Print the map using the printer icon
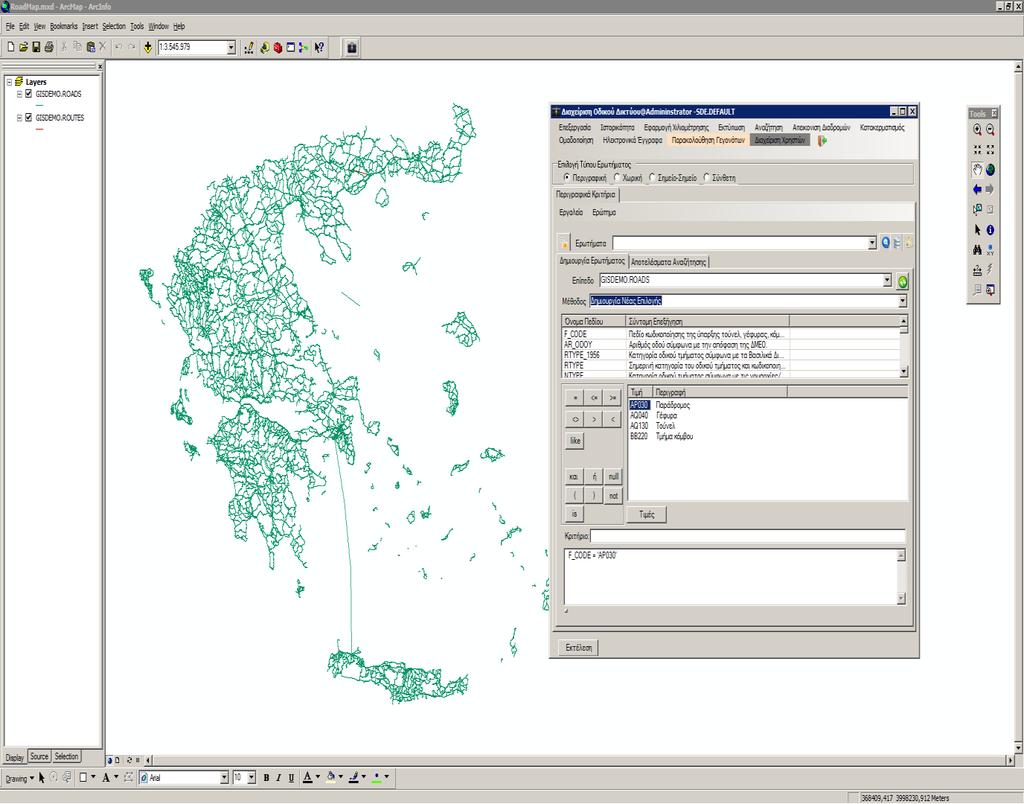The height and width of the screenshot is (804, 1024). 49,47
